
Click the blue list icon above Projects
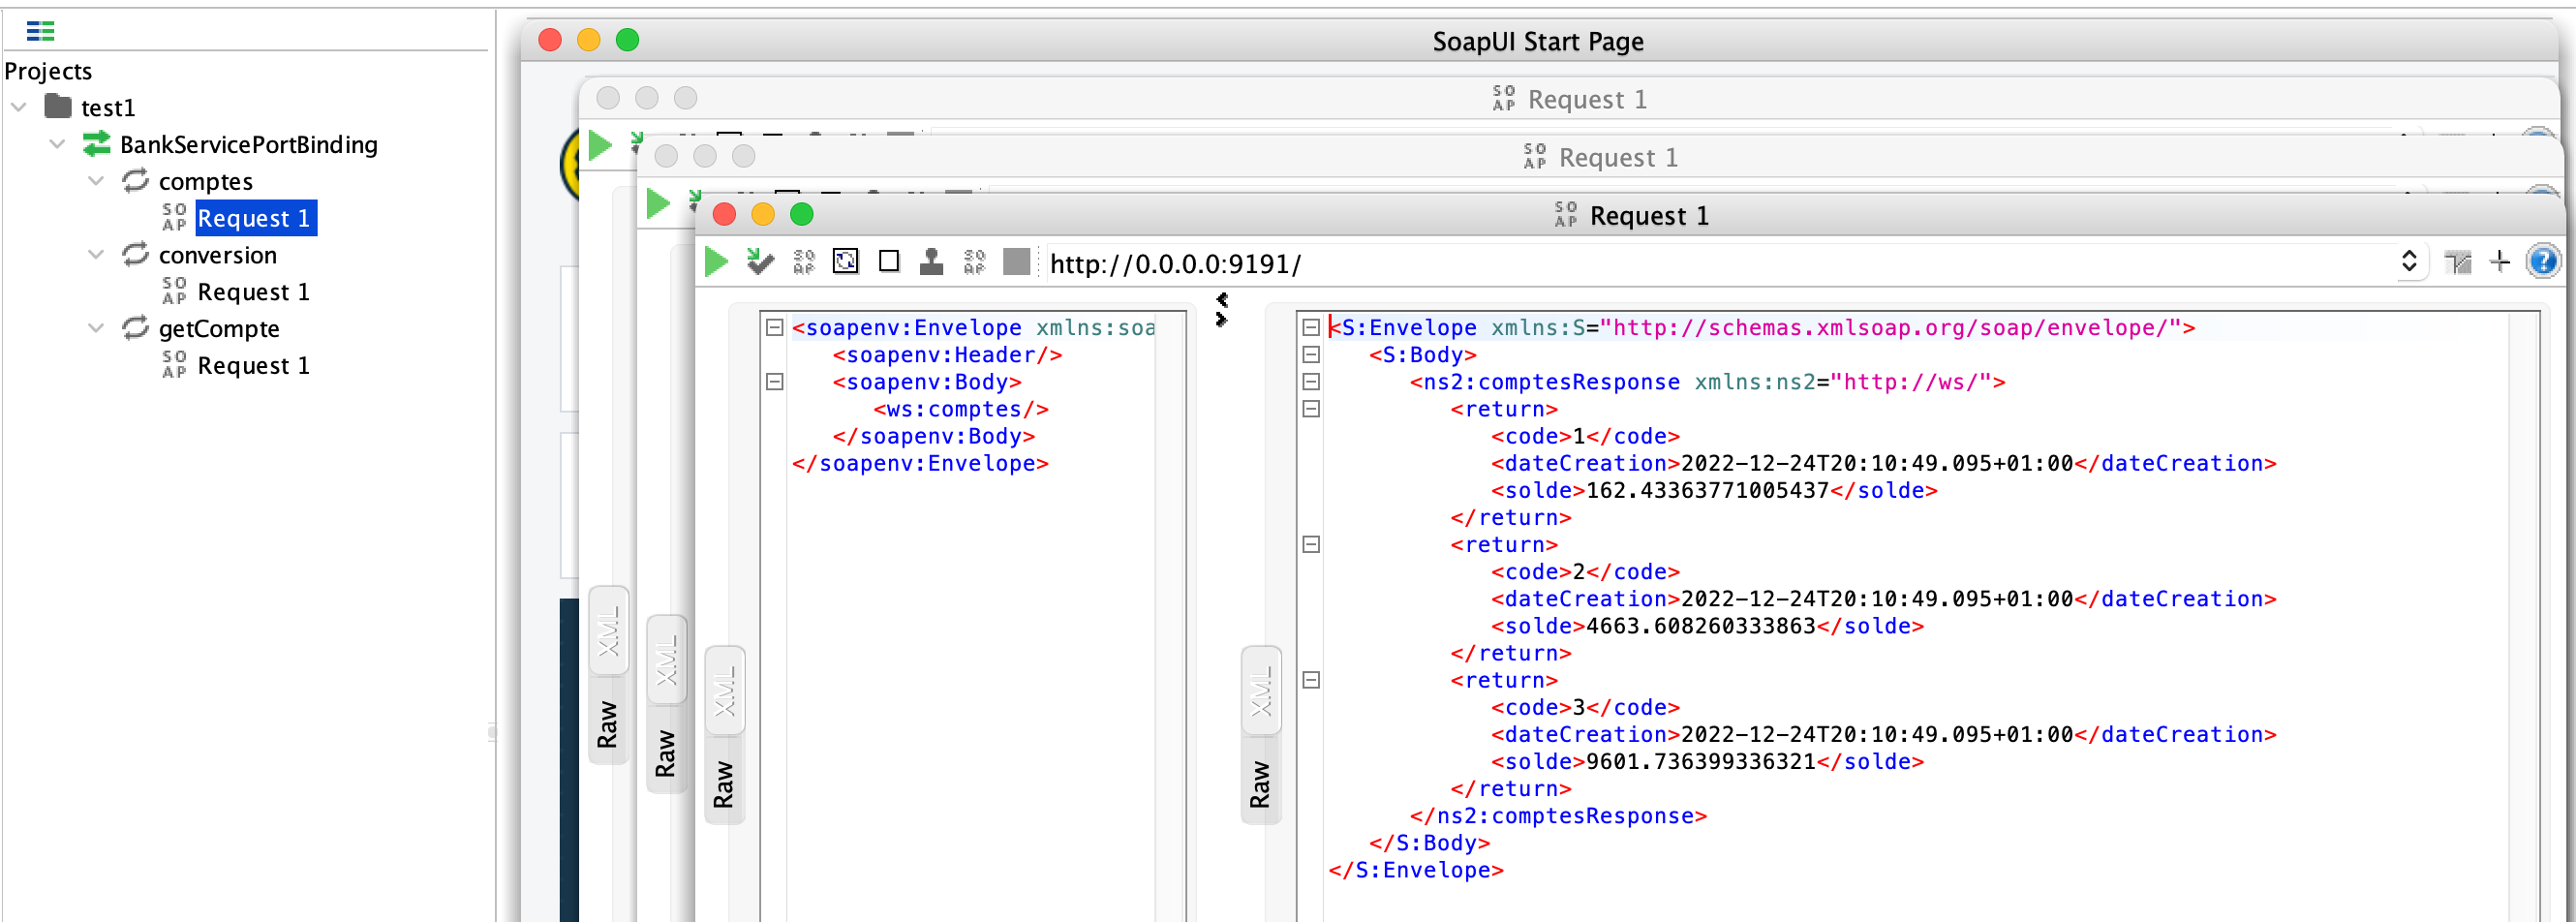tap(40, 31)
